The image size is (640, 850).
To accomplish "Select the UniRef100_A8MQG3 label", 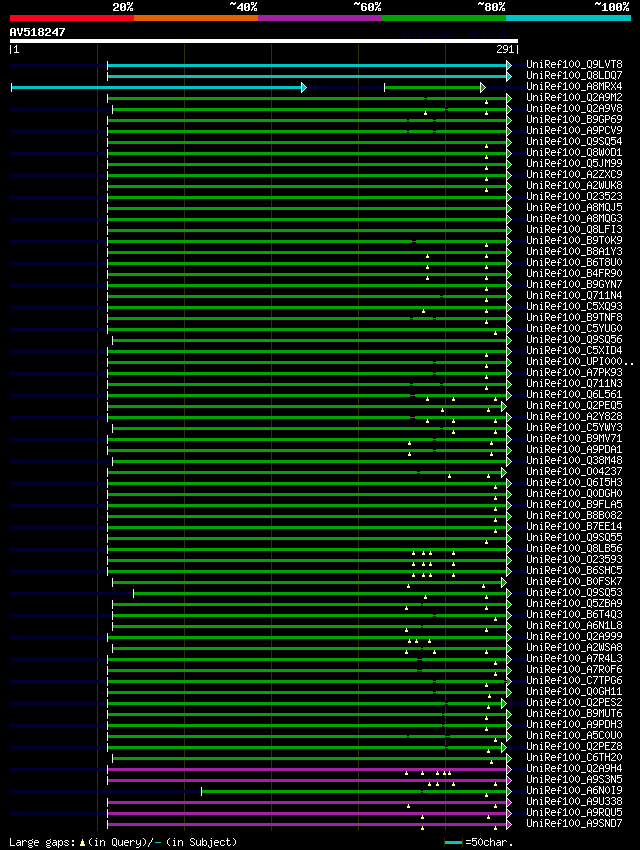I will point(574,218).
